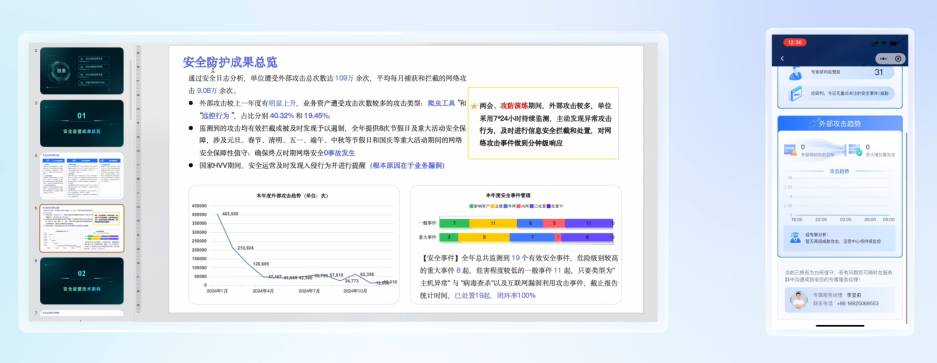Tap the expert avatar icon beside 31
This screenshot has height=363, width=937.
coord(795,73)
